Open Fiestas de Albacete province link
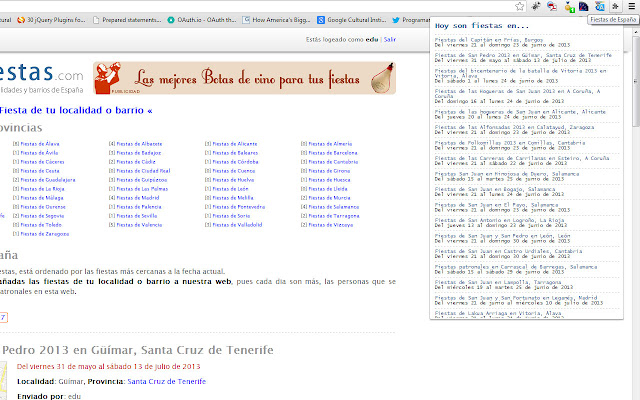 point(139,144)
